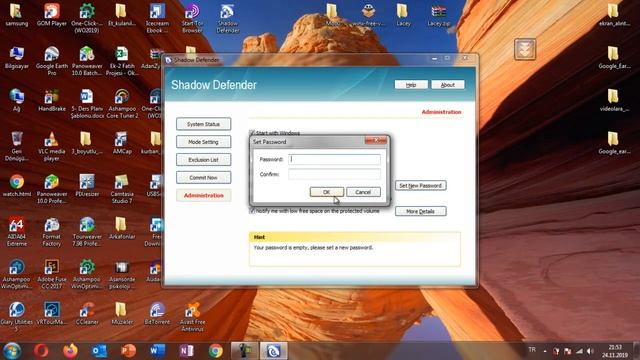Toggle notify on low free space checkbox

252,211
